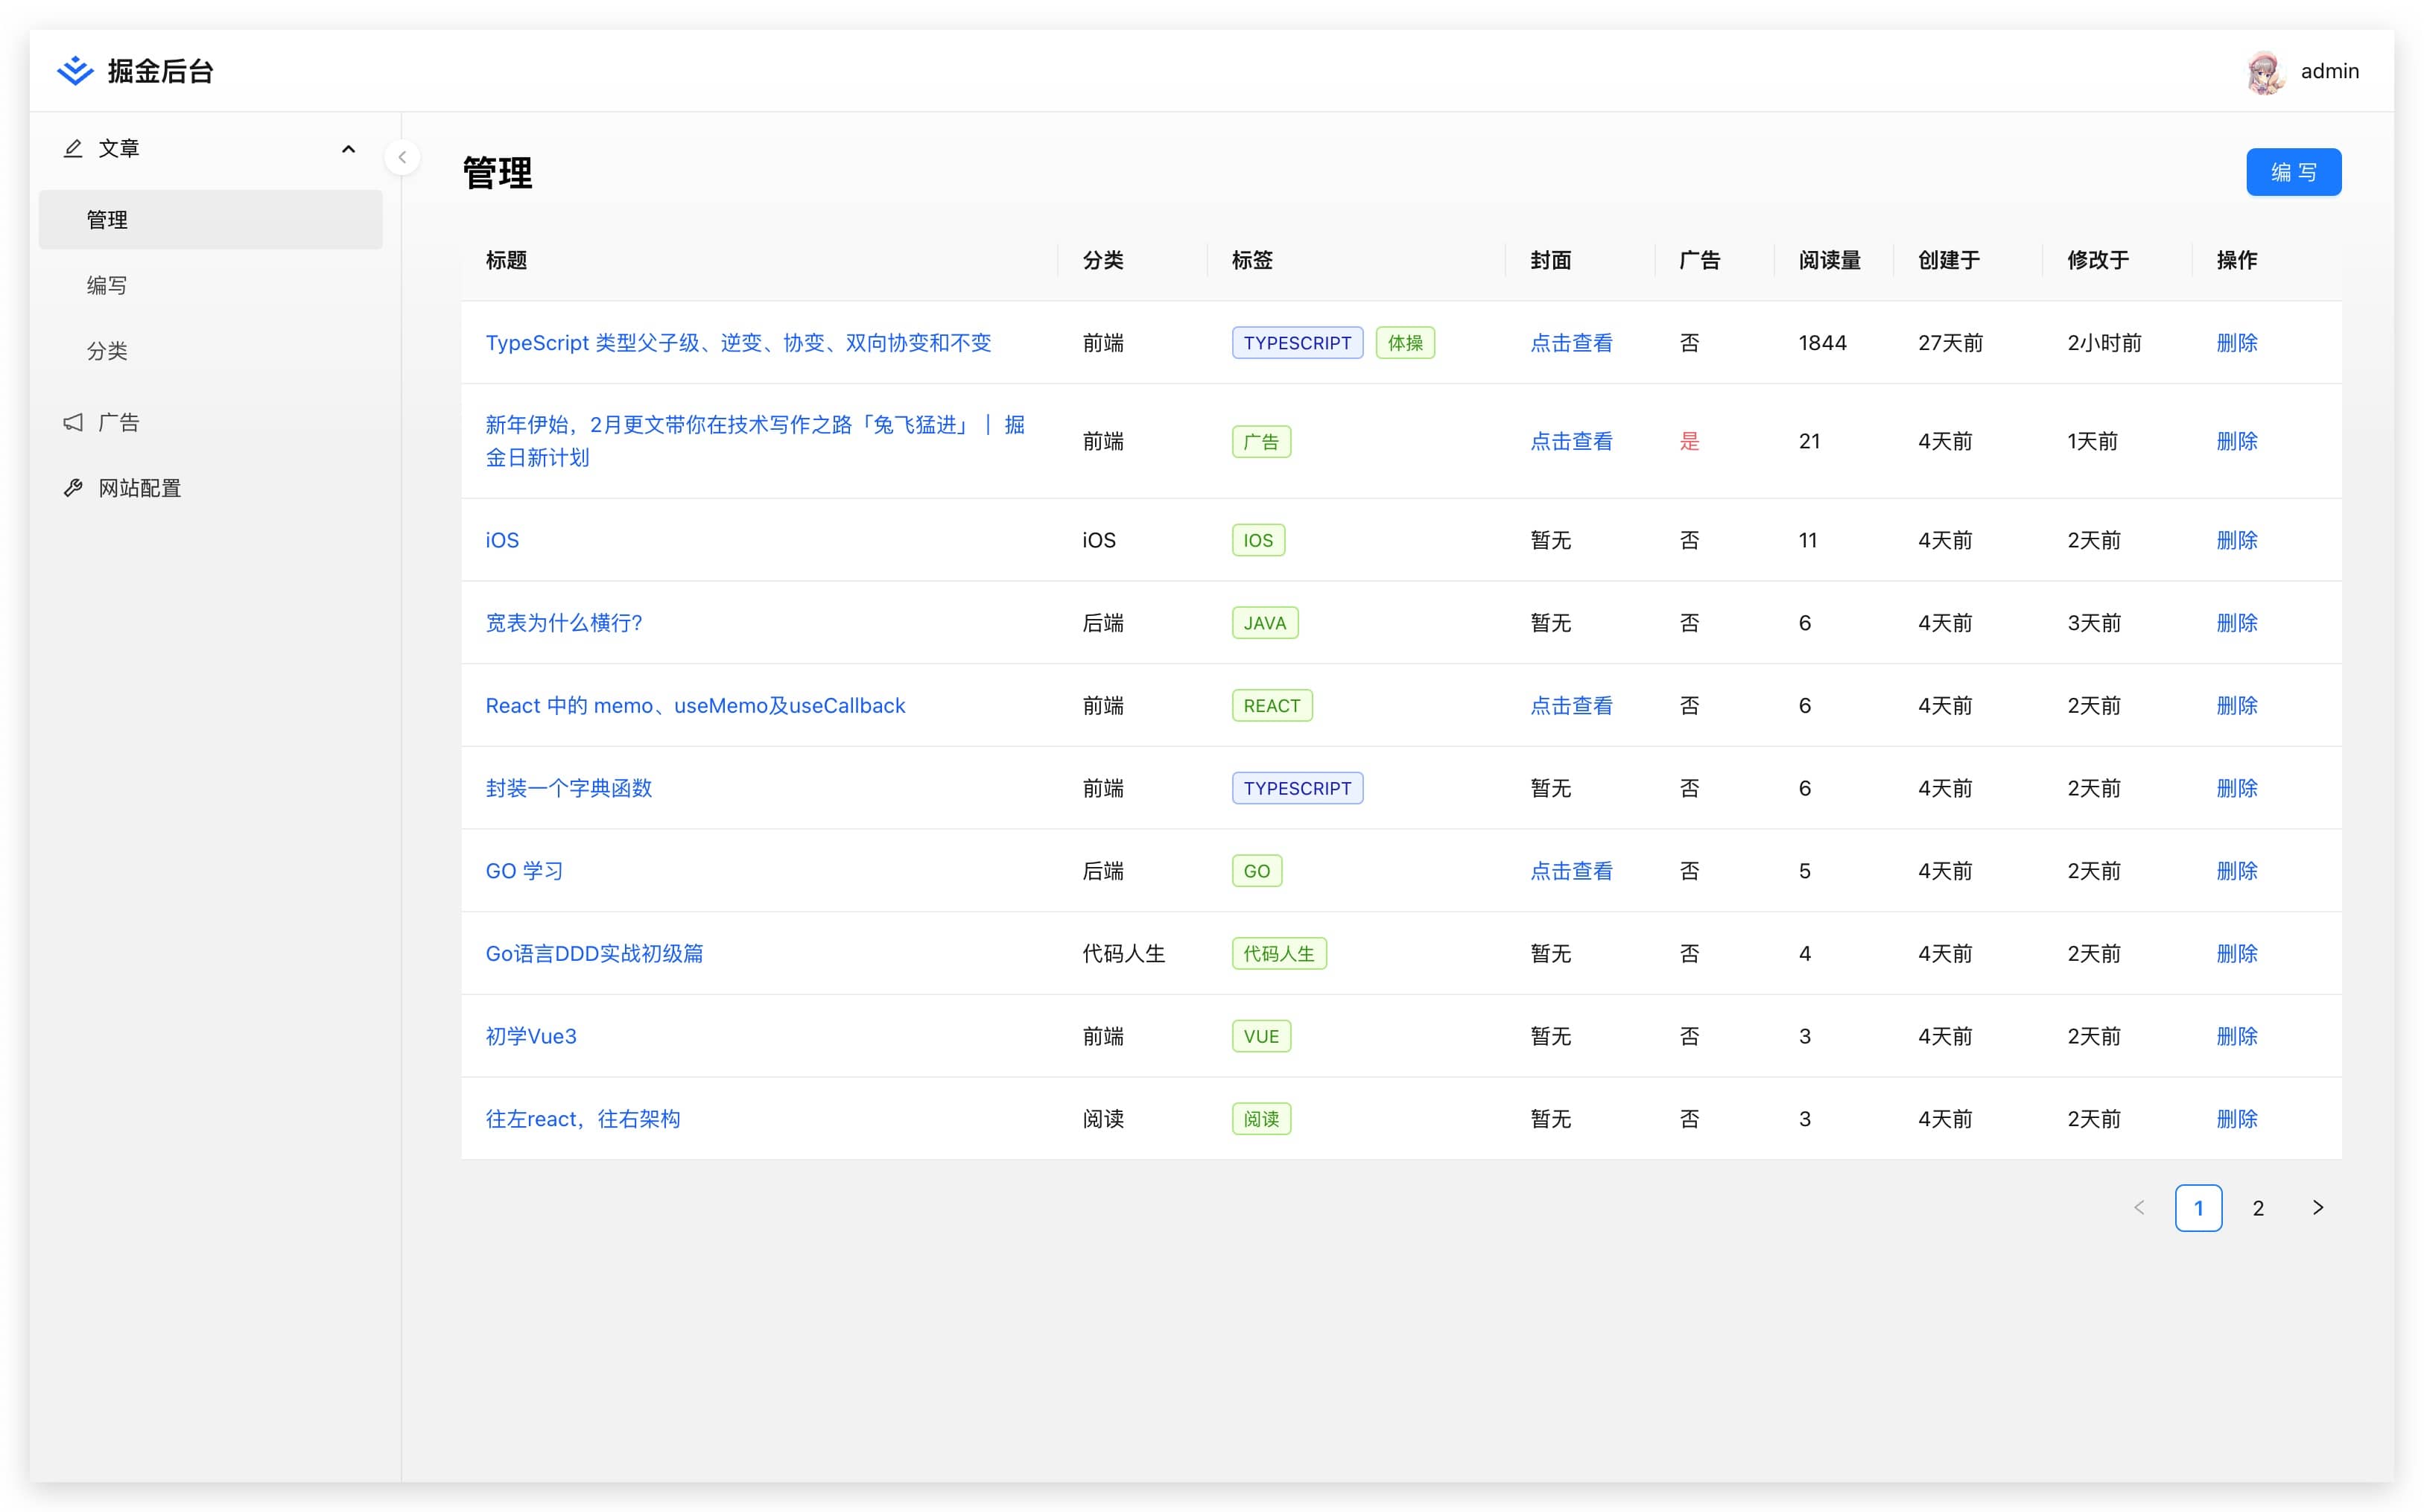Open the 初学Vue3 article link
The width and height of the screenshot is (2424, 1512).
[531, 1036]
